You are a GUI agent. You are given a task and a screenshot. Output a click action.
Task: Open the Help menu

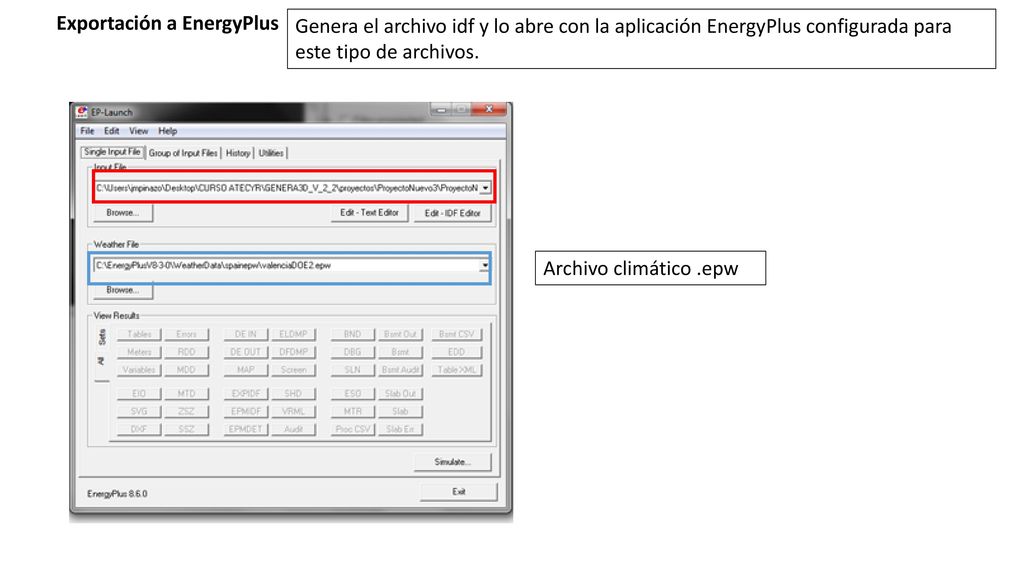[168, 131]
